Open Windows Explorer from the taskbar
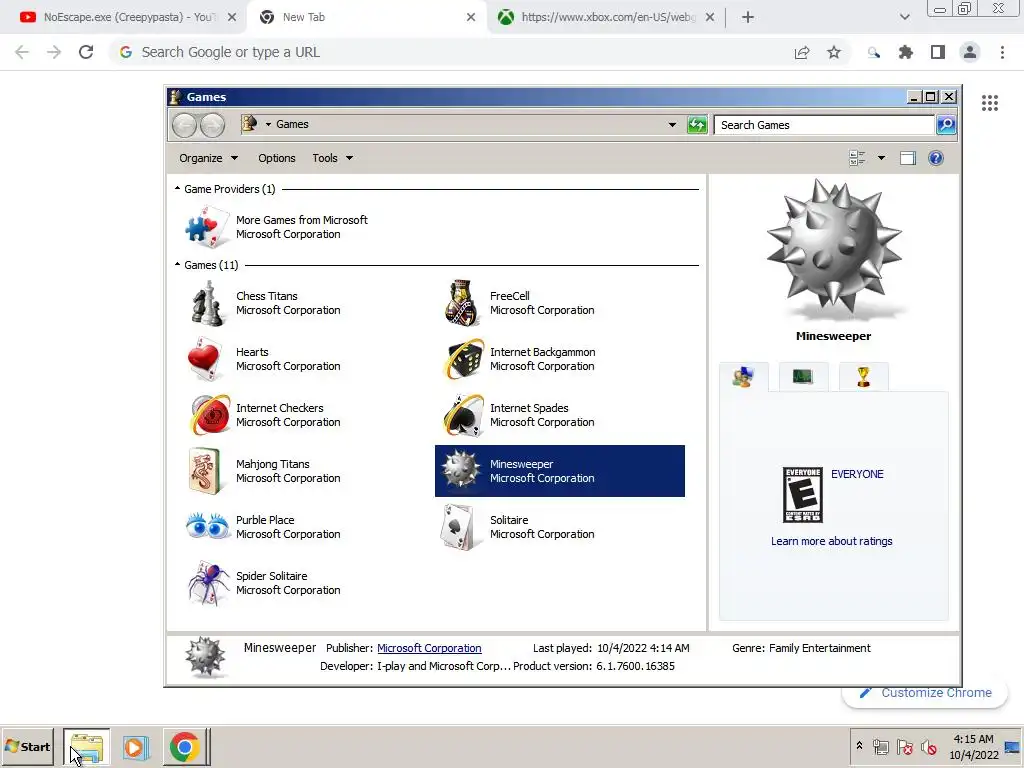 pos(87,747)
